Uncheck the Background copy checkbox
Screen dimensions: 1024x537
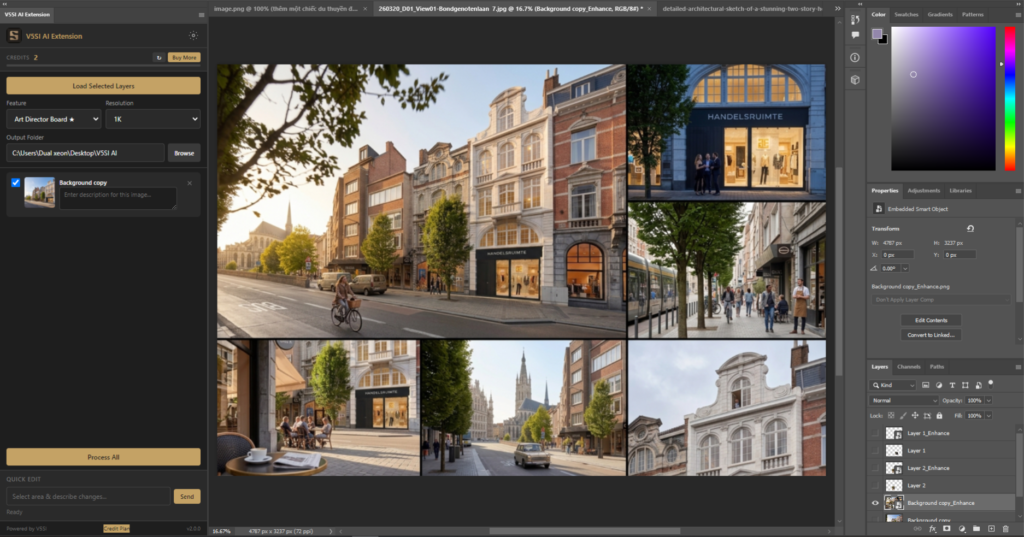pyautogui.click(x=15, y=183)
